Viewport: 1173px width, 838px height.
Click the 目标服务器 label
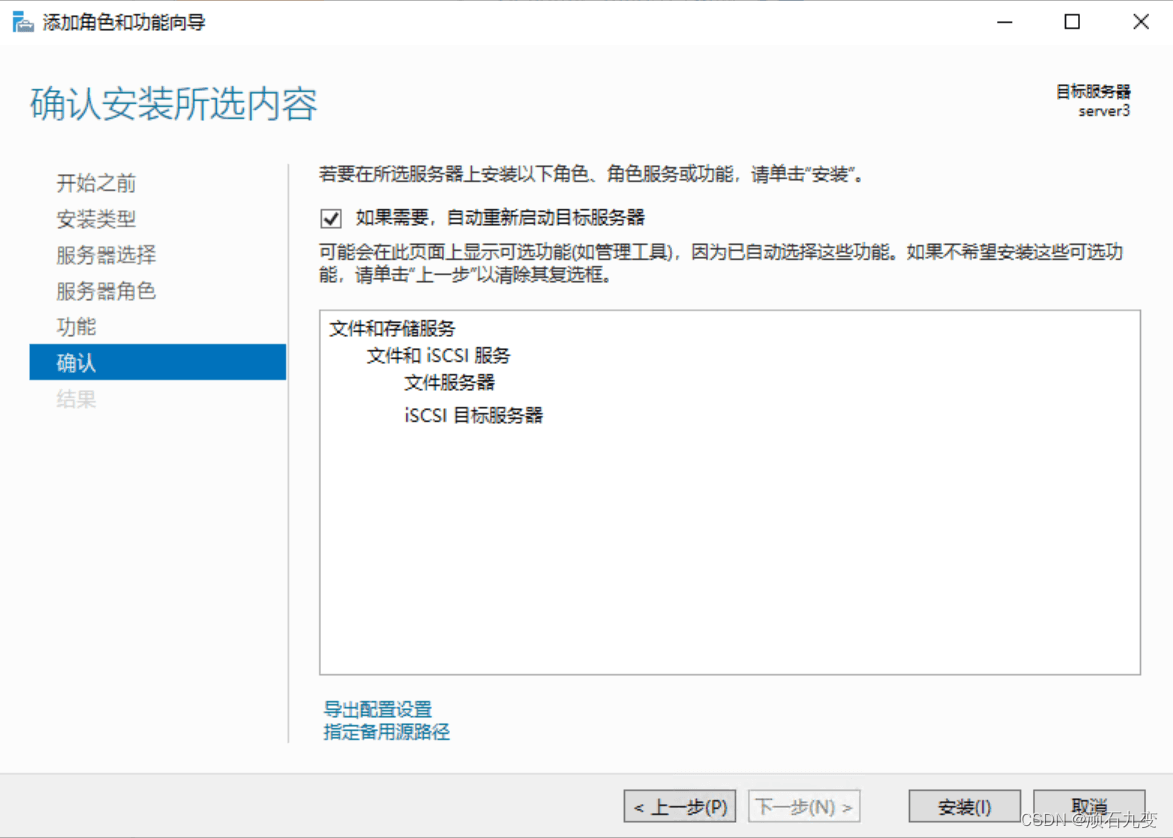[x=1093, y=92]
